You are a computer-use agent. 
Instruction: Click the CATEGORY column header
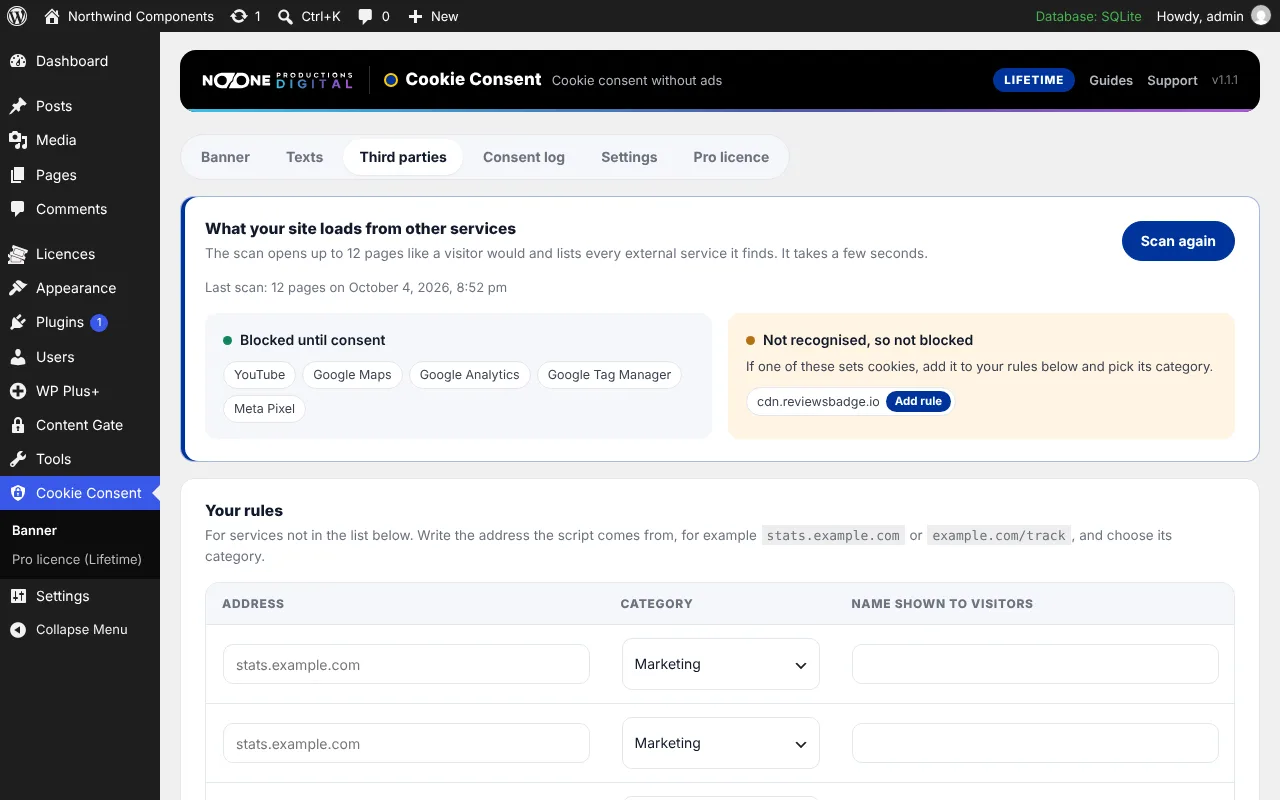pyautogui.click(x=657, y=604)
